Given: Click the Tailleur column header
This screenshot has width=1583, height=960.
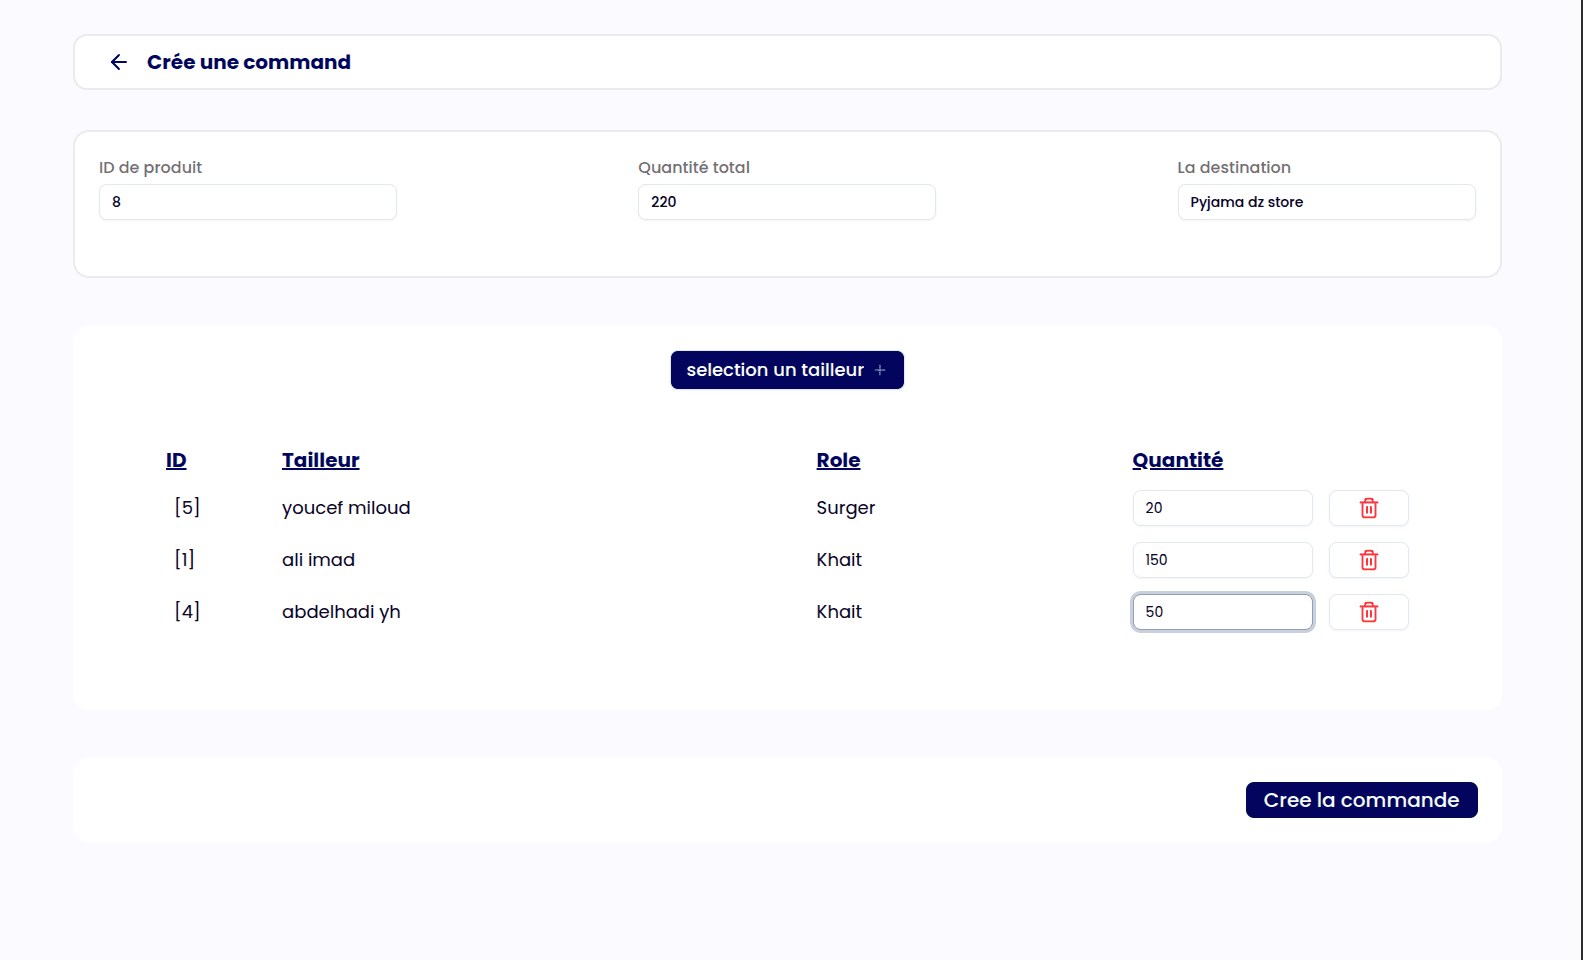Looking at the screenshot, I should pos(320,460).
